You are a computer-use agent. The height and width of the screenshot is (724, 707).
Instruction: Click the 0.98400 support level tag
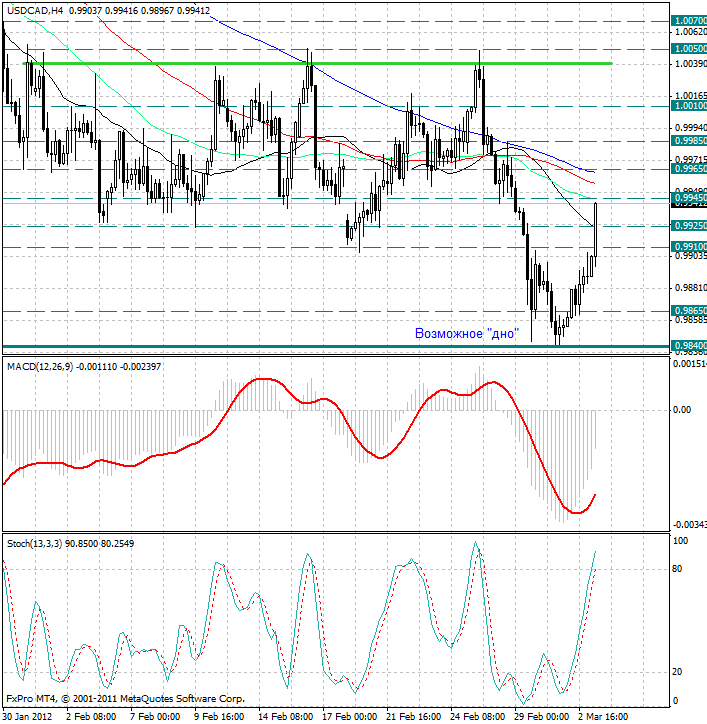click(688, 346)
